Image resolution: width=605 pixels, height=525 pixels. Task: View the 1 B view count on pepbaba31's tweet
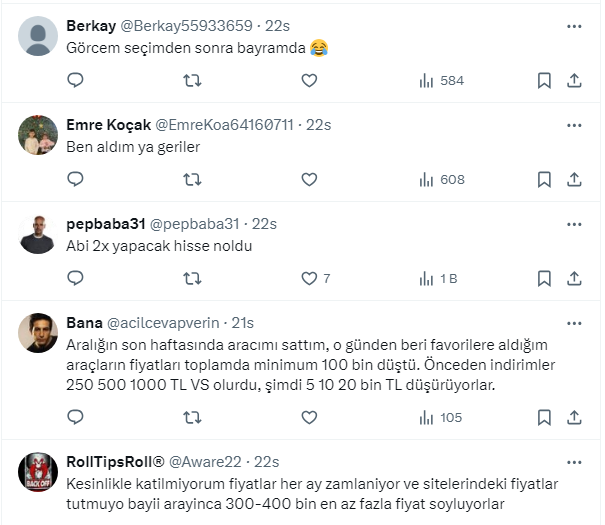440,278
